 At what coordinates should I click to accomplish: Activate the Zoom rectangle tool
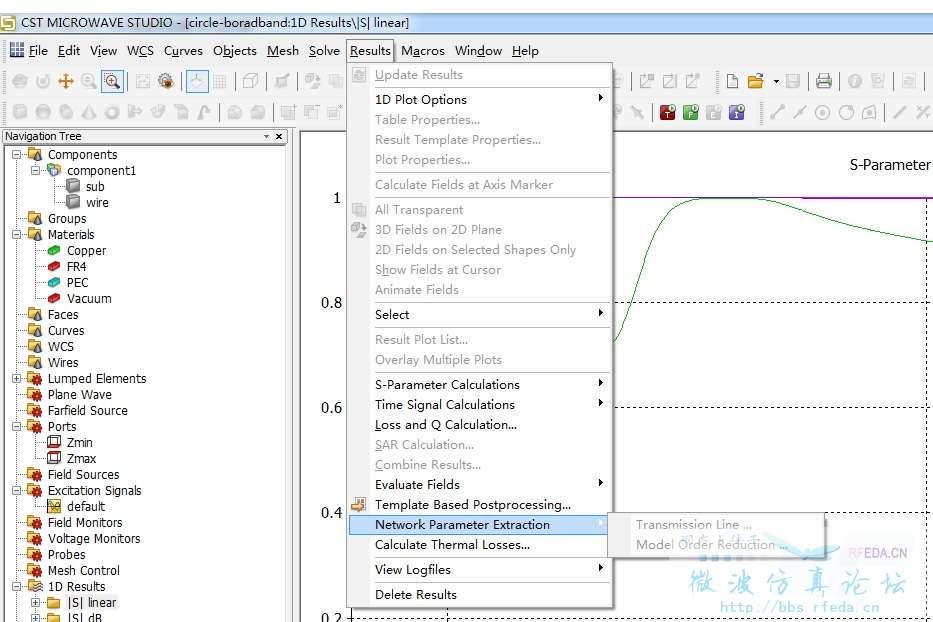coord(112,81)
